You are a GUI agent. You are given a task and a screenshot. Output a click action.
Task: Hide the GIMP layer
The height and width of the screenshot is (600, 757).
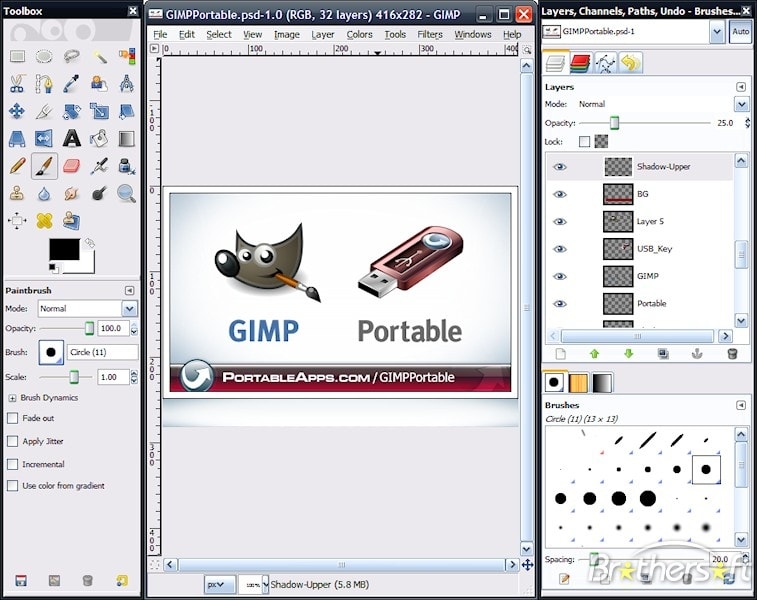(560, 277)
